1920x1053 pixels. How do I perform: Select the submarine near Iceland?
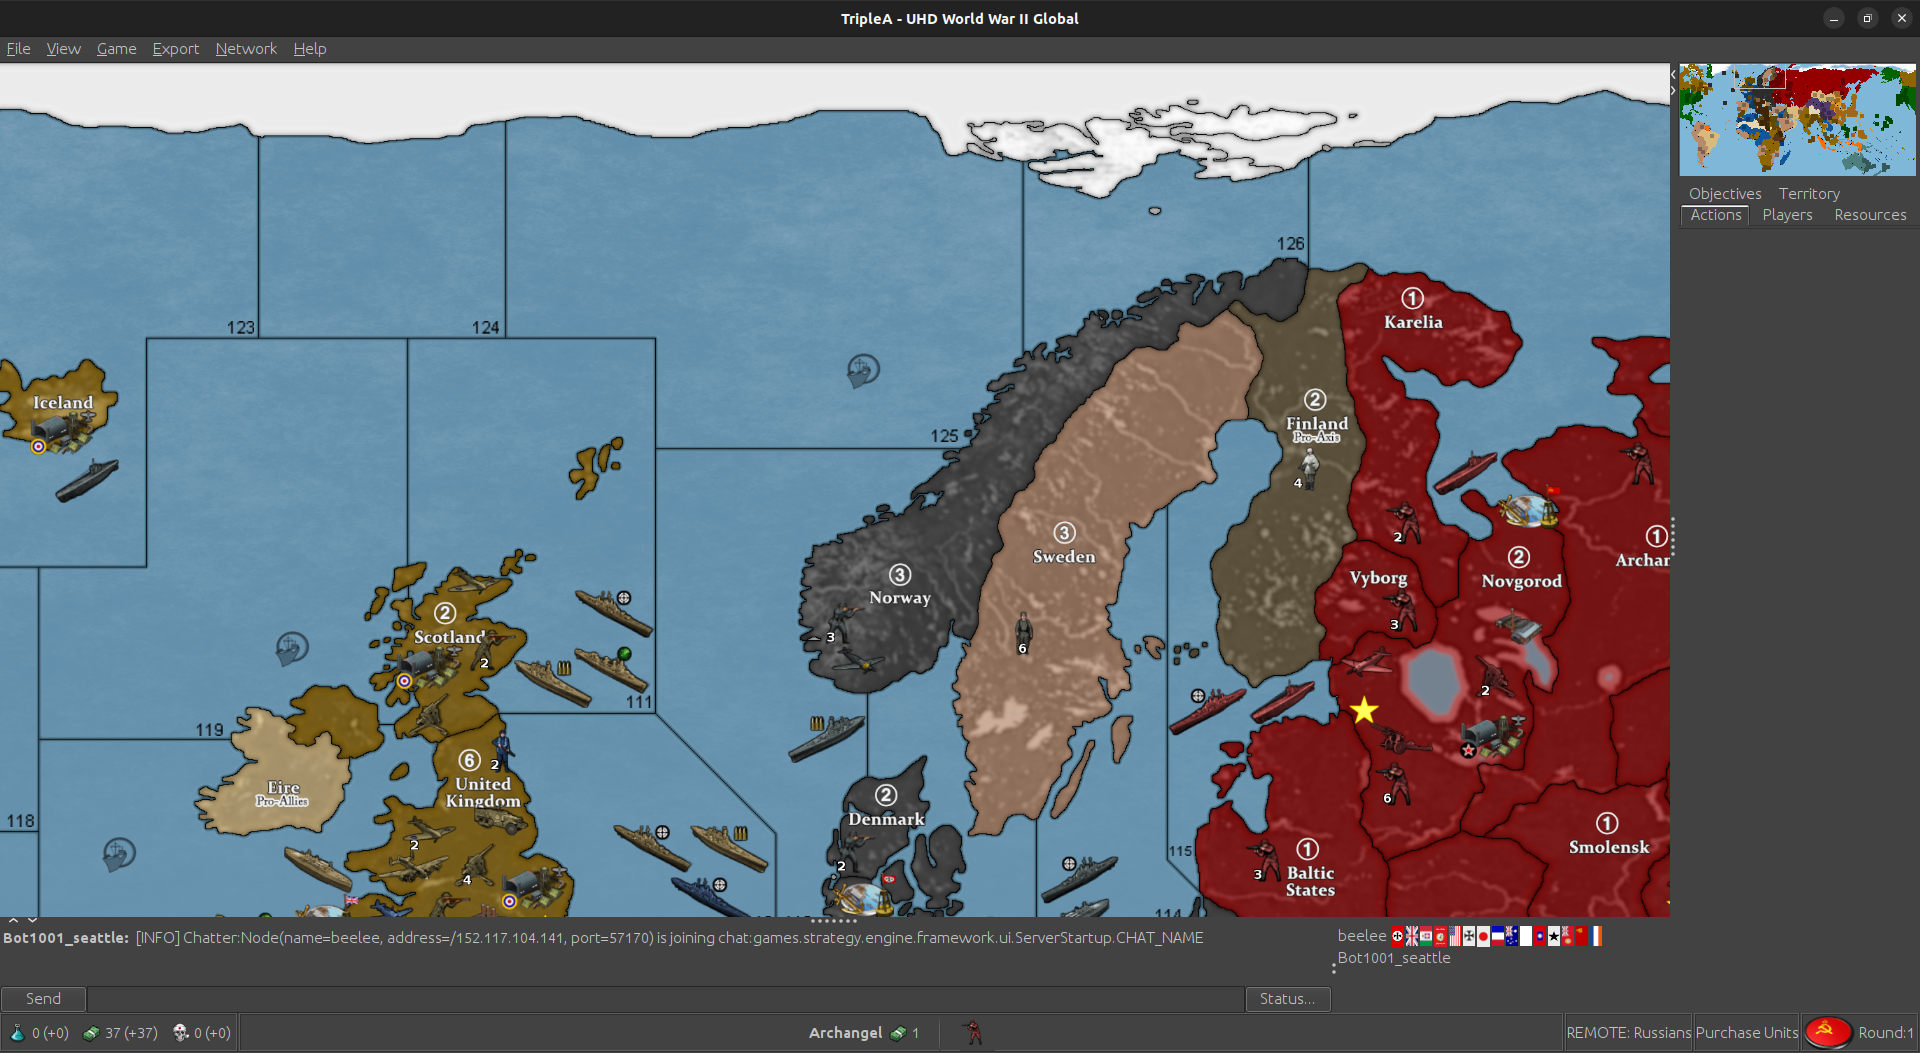pos(87,480)
